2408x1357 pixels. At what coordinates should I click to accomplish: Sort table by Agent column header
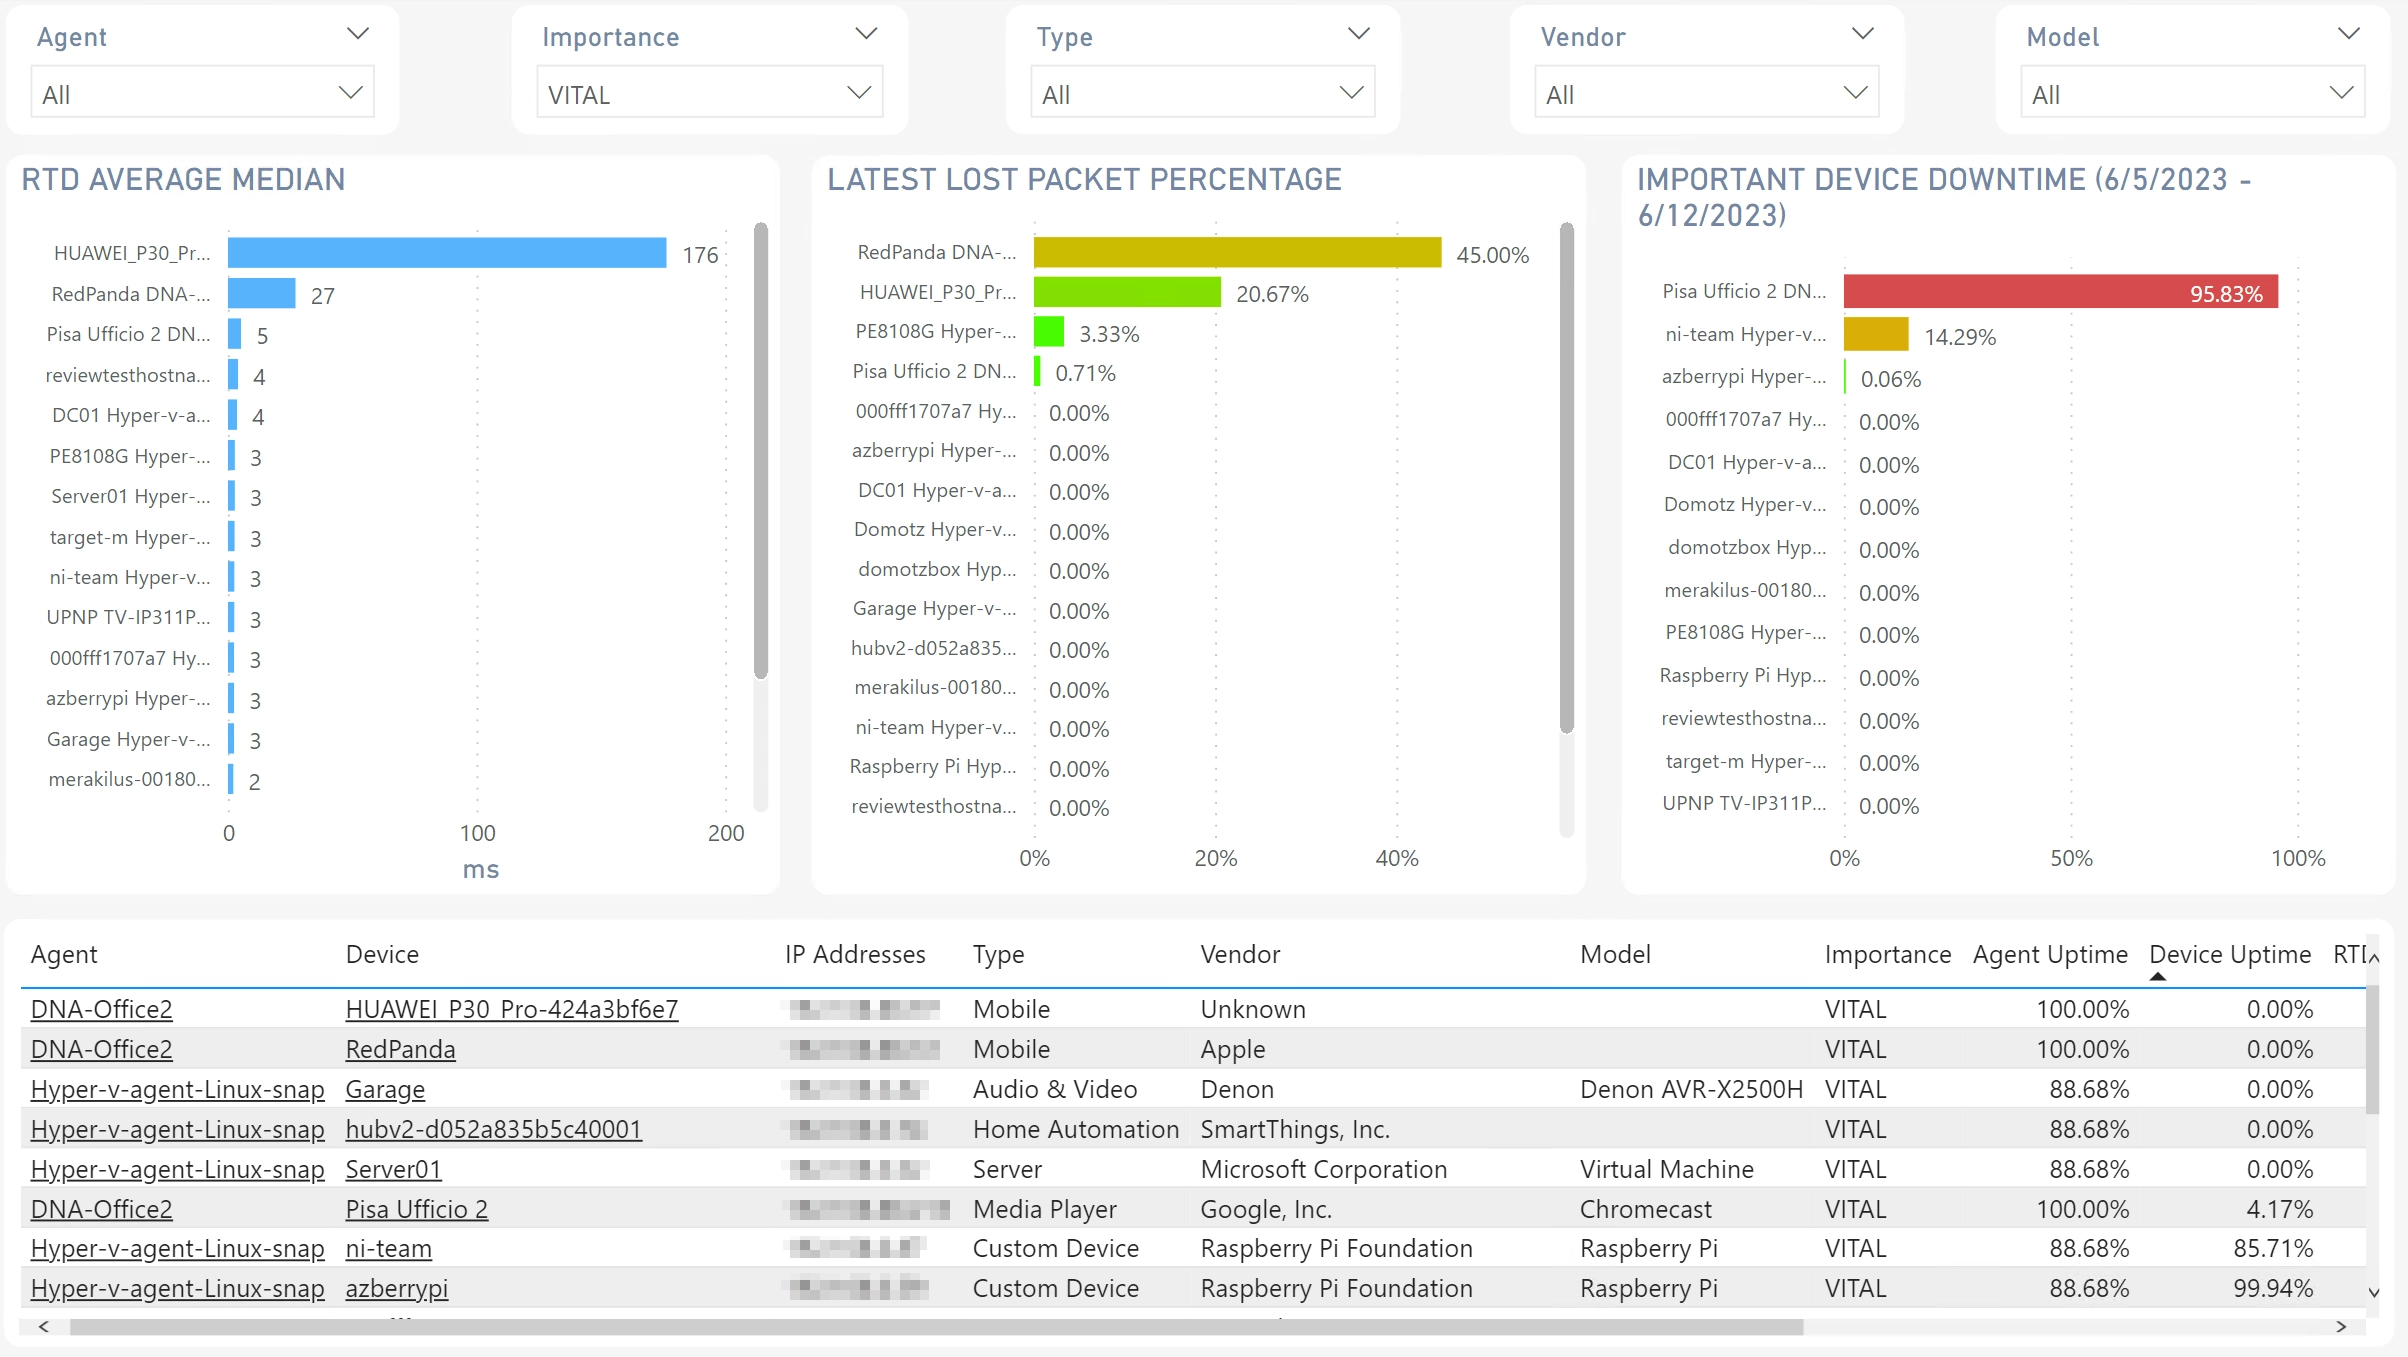(64, 954)
